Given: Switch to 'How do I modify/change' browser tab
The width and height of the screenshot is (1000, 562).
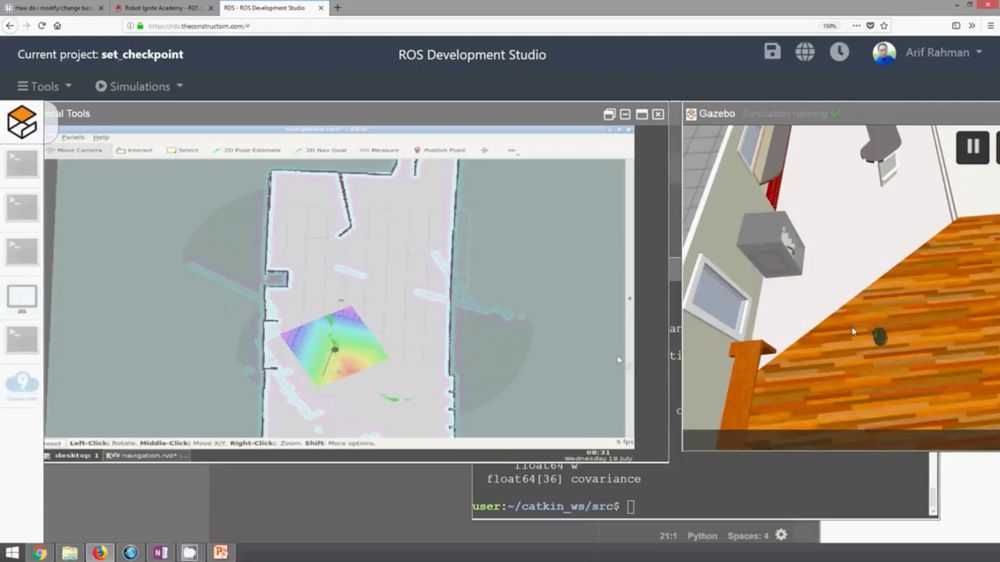Looking at the screenshot, I should tap(54, 8).
